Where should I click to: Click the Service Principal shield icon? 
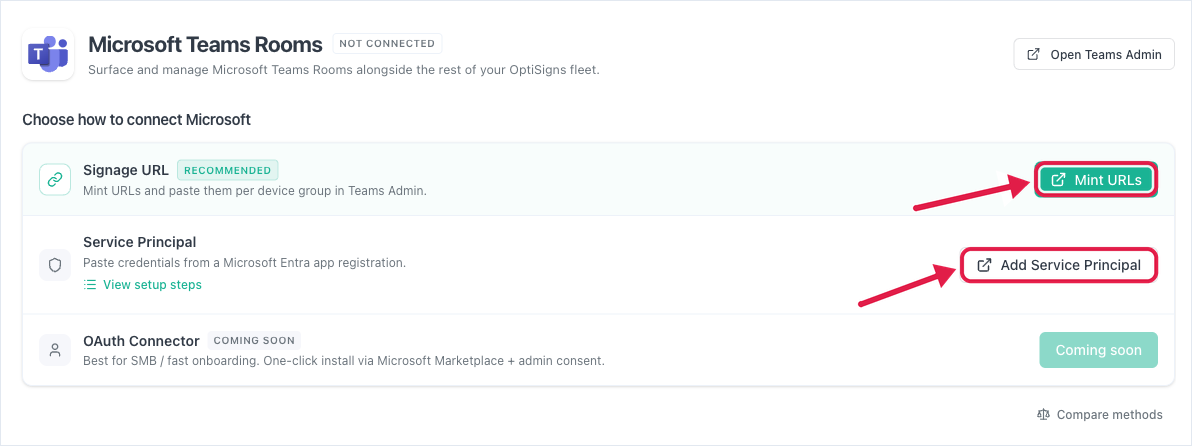pyautogui.click(x=55, y=265)
